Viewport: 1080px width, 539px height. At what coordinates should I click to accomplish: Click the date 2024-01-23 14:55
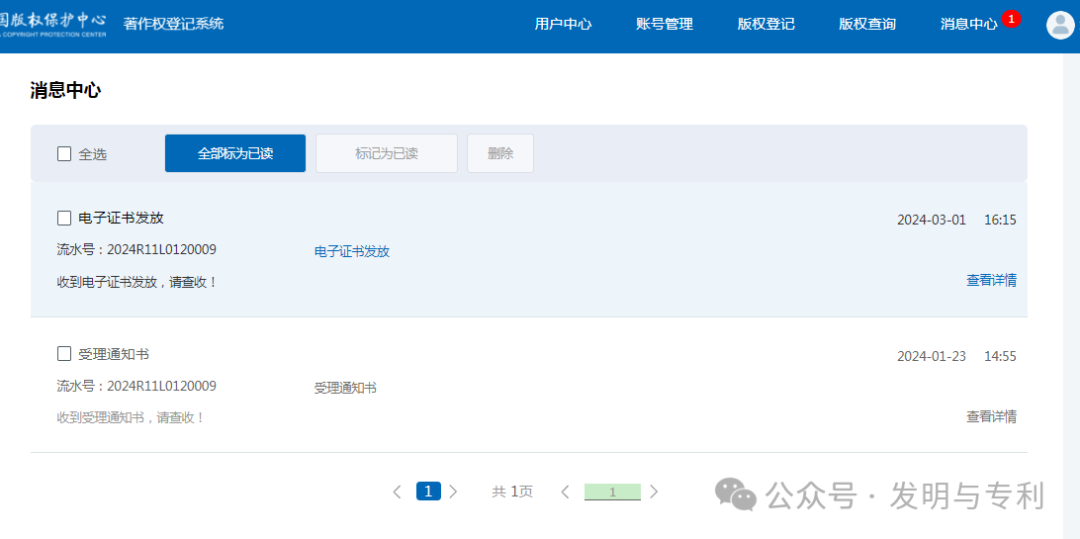pos(957,357)
